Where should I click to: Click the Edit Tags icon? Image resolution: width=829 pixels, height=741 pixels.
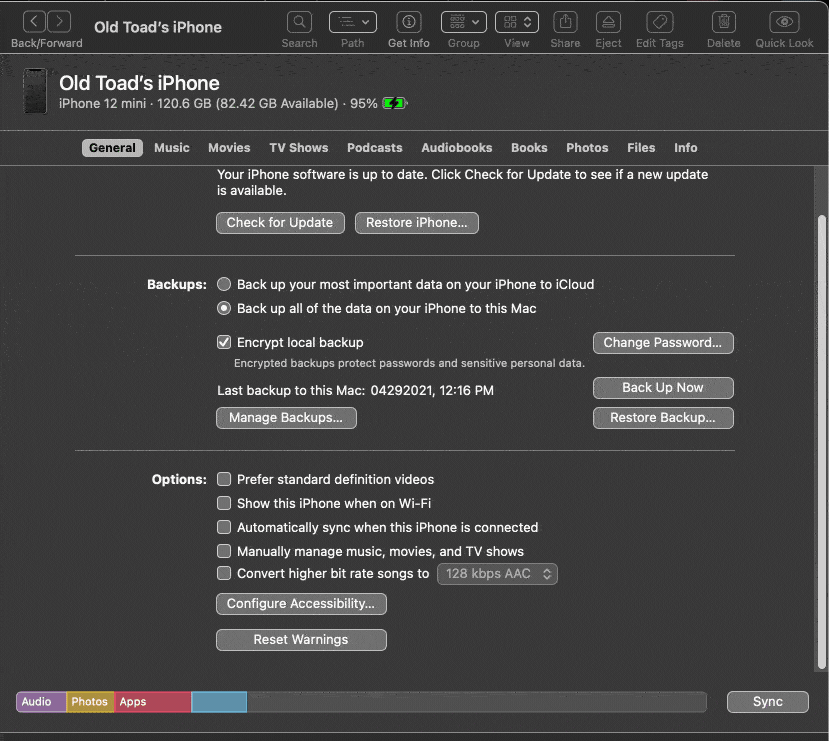click(660, 22)
